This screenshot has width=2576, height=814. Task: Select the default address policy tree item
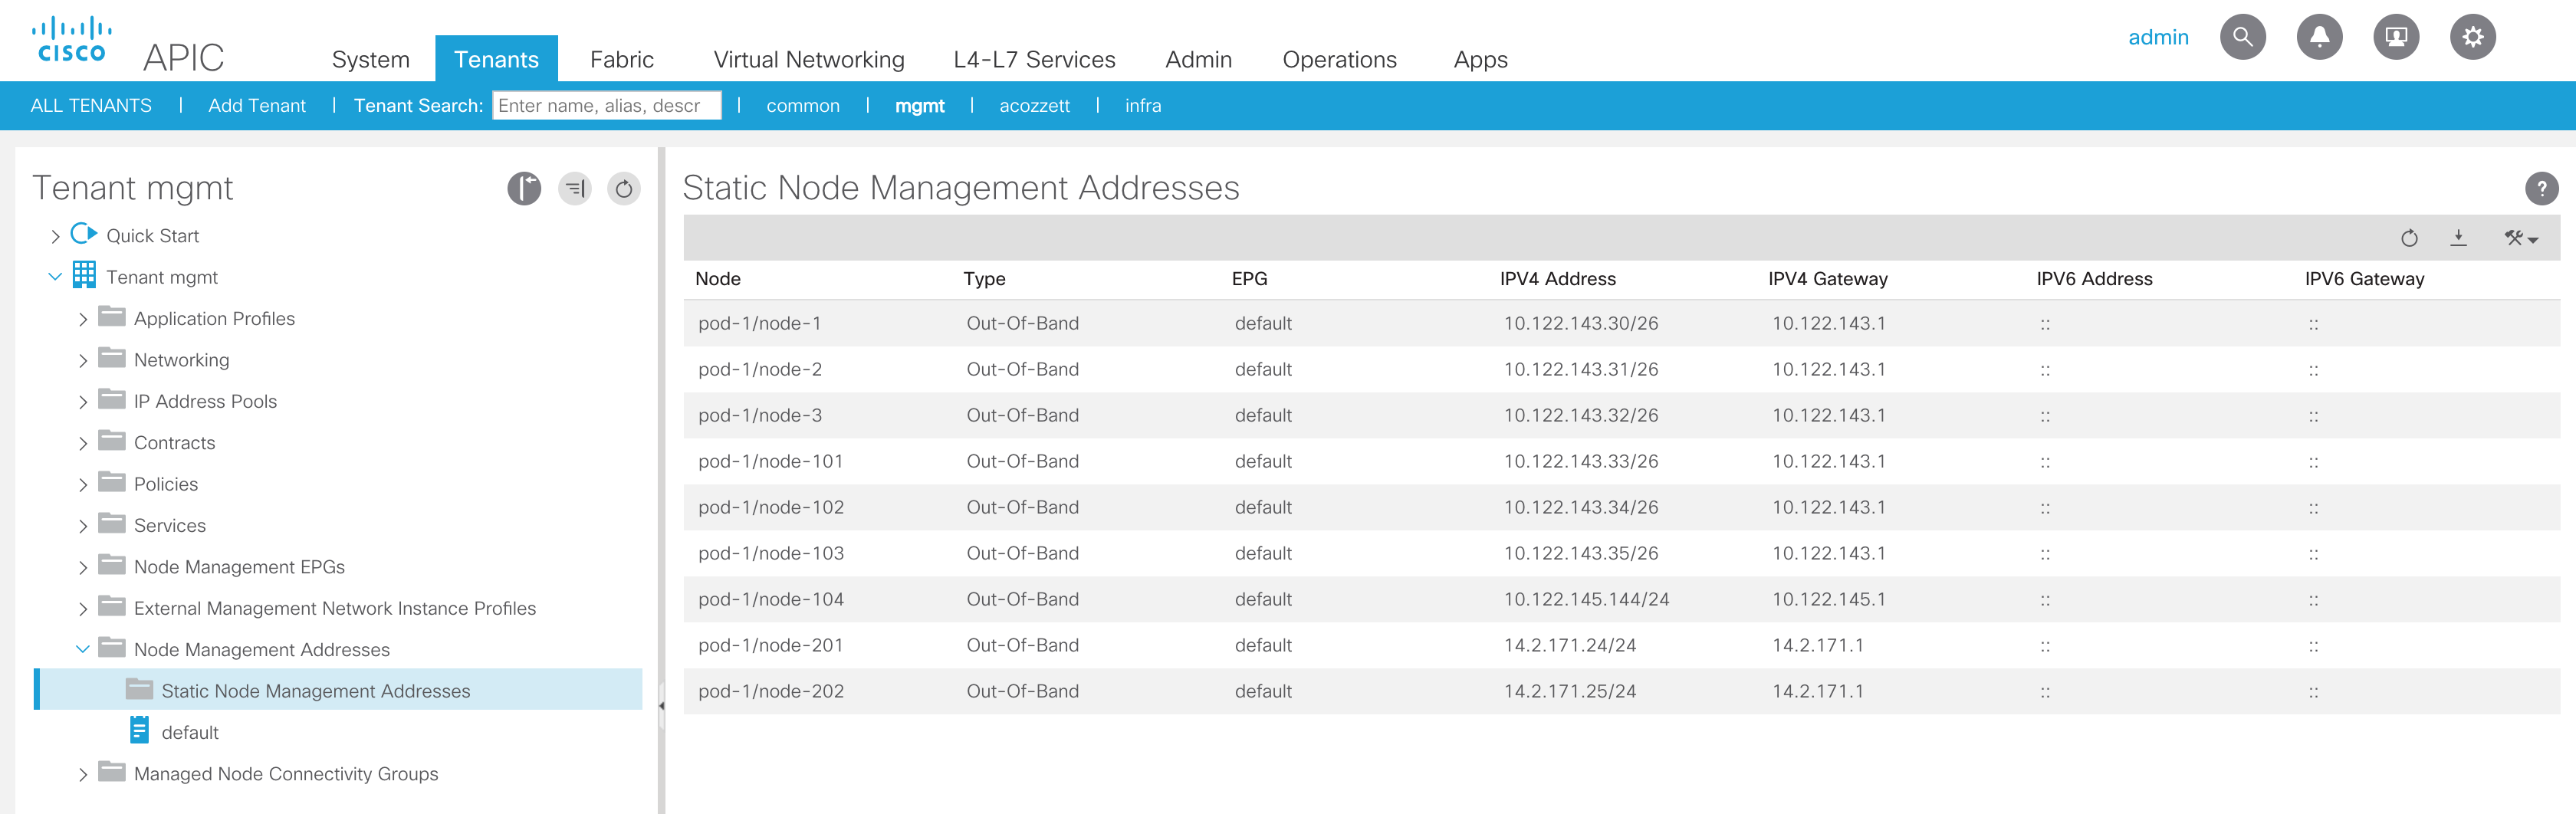189,733
